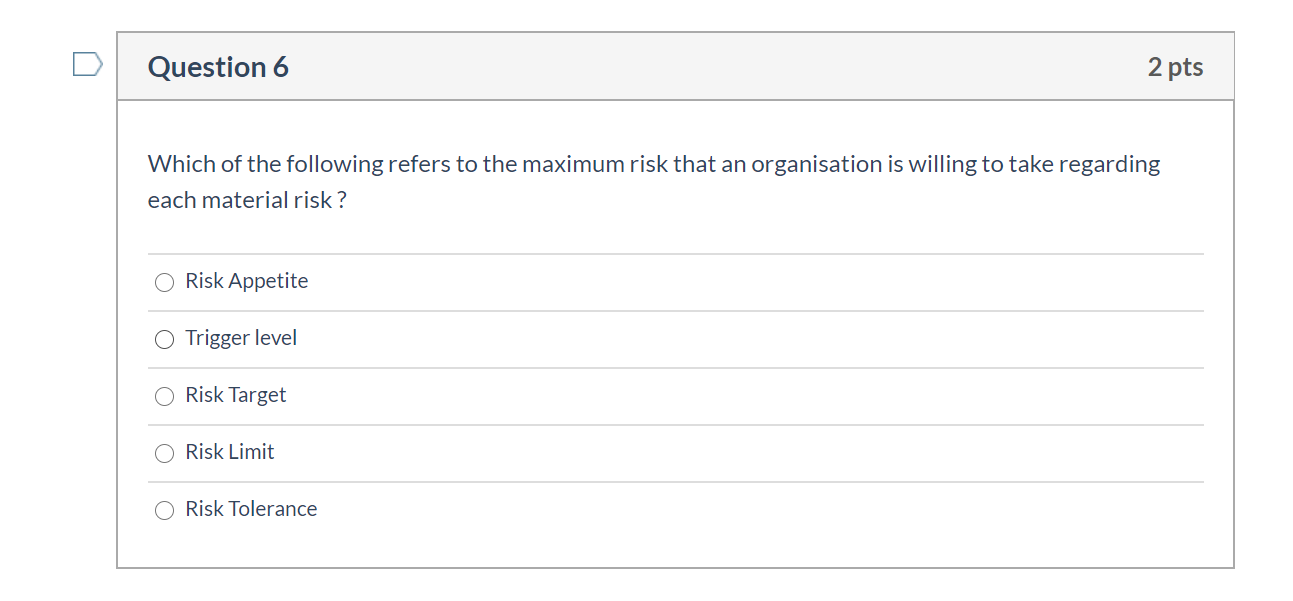
Task: Choose the answer labeled Risk Tolerance
Action: pyautogui.click(x=250, y=509)
